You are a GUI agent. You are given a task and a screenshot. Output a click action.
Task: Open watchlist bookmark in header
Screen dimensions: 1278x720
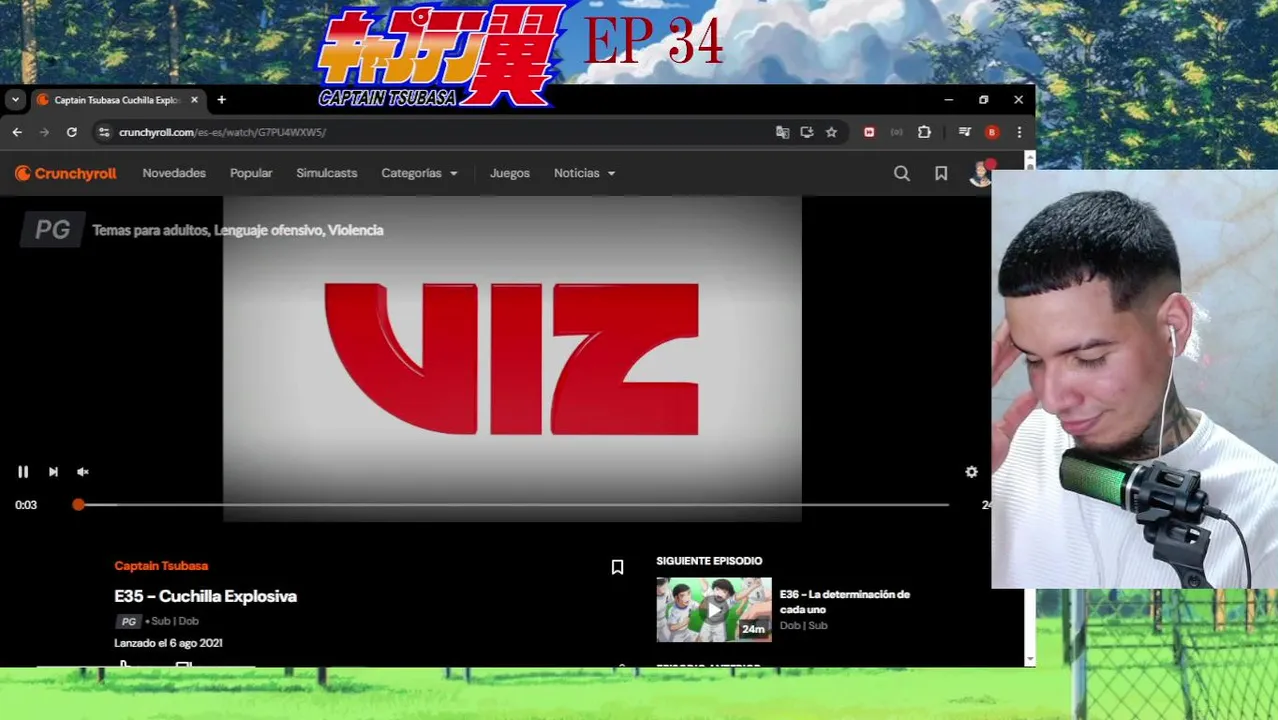coord(941,173)
